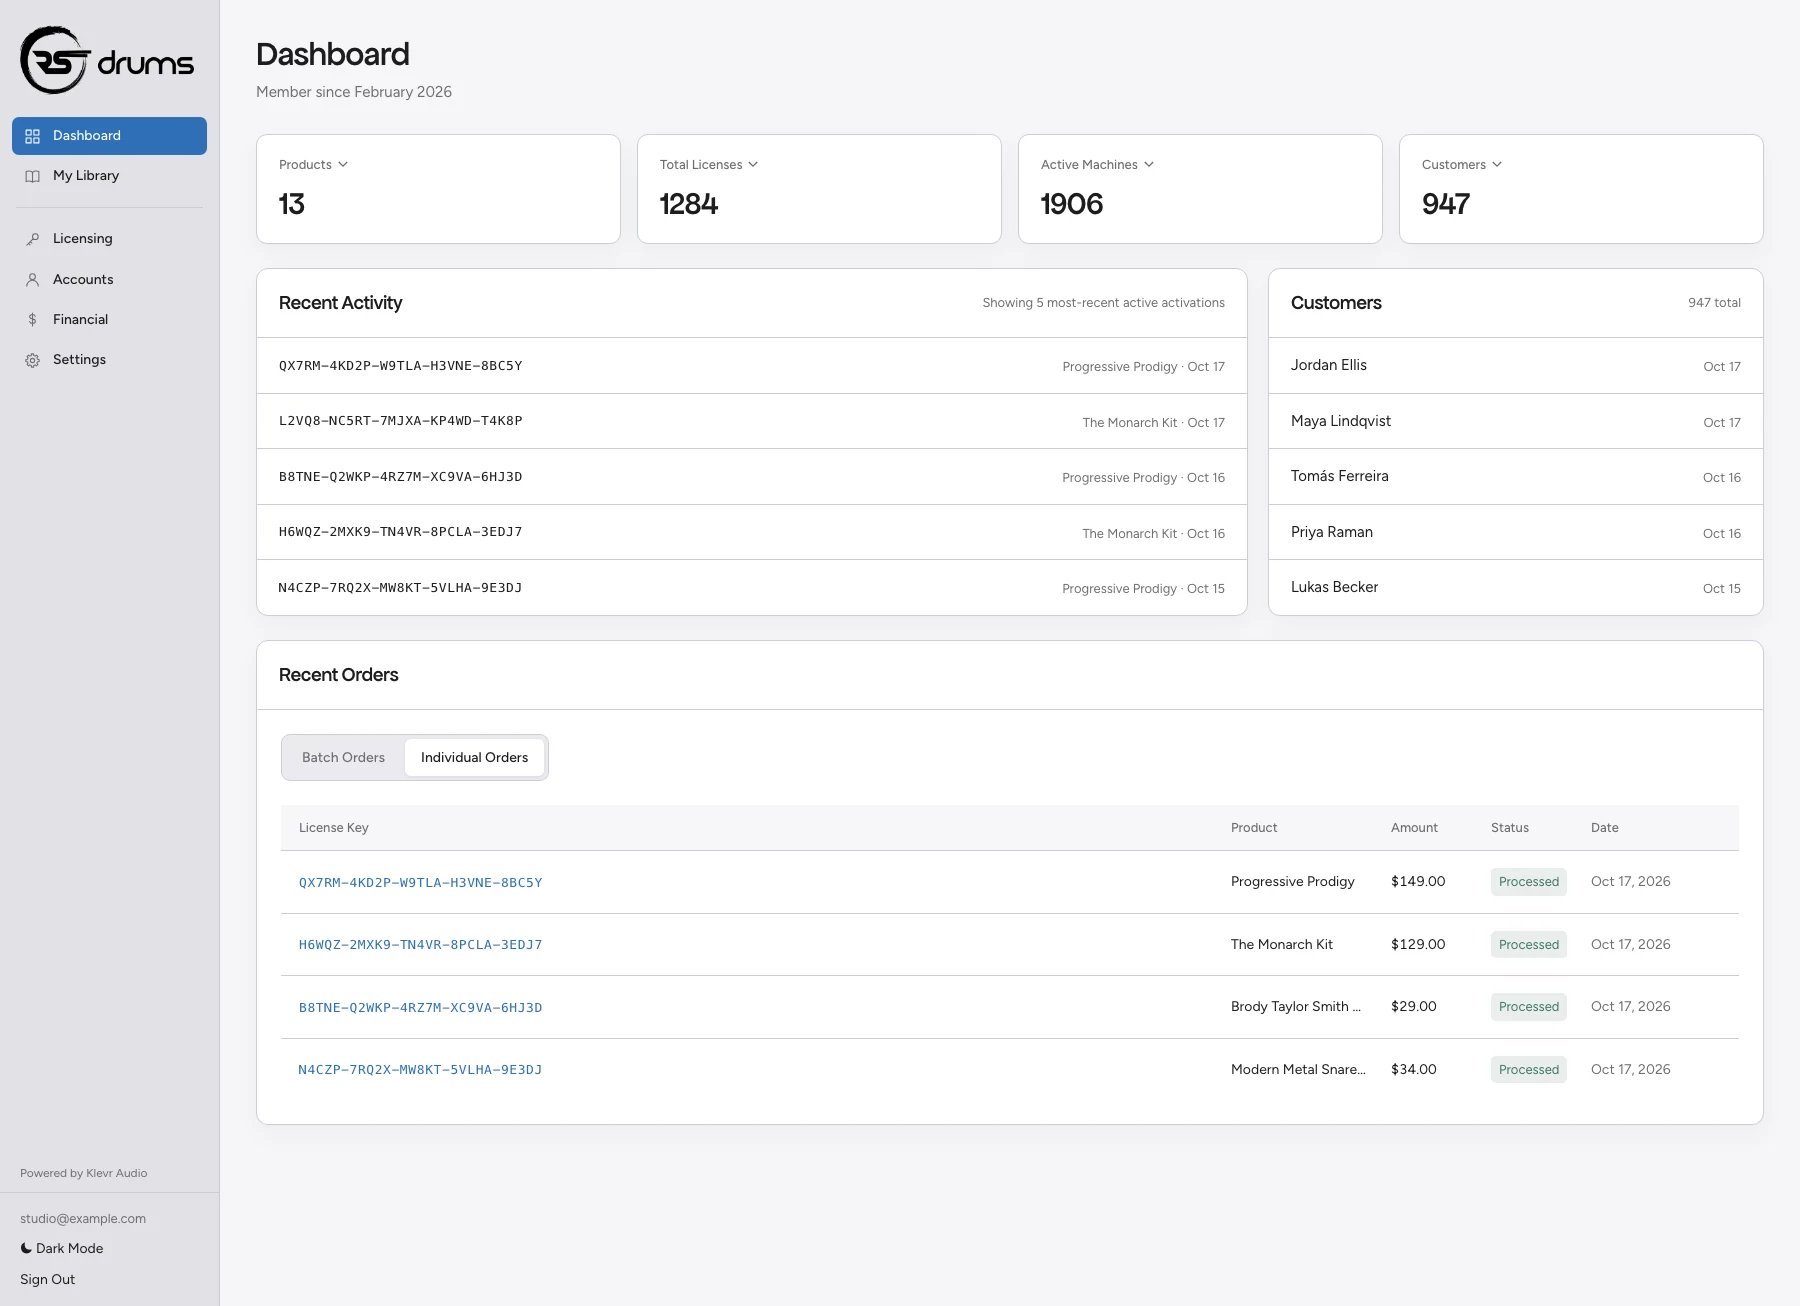Viewport: 1800px width, 1306px height.
Task: Click the Financial dollar sign icon
Action: click(32, 320)
